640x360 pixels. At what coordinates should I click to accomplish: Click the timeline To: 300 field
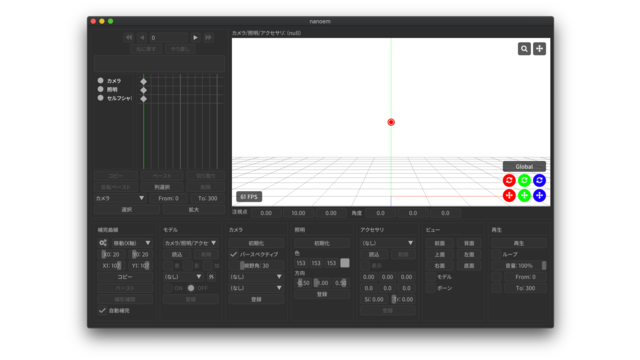[208, 198]
